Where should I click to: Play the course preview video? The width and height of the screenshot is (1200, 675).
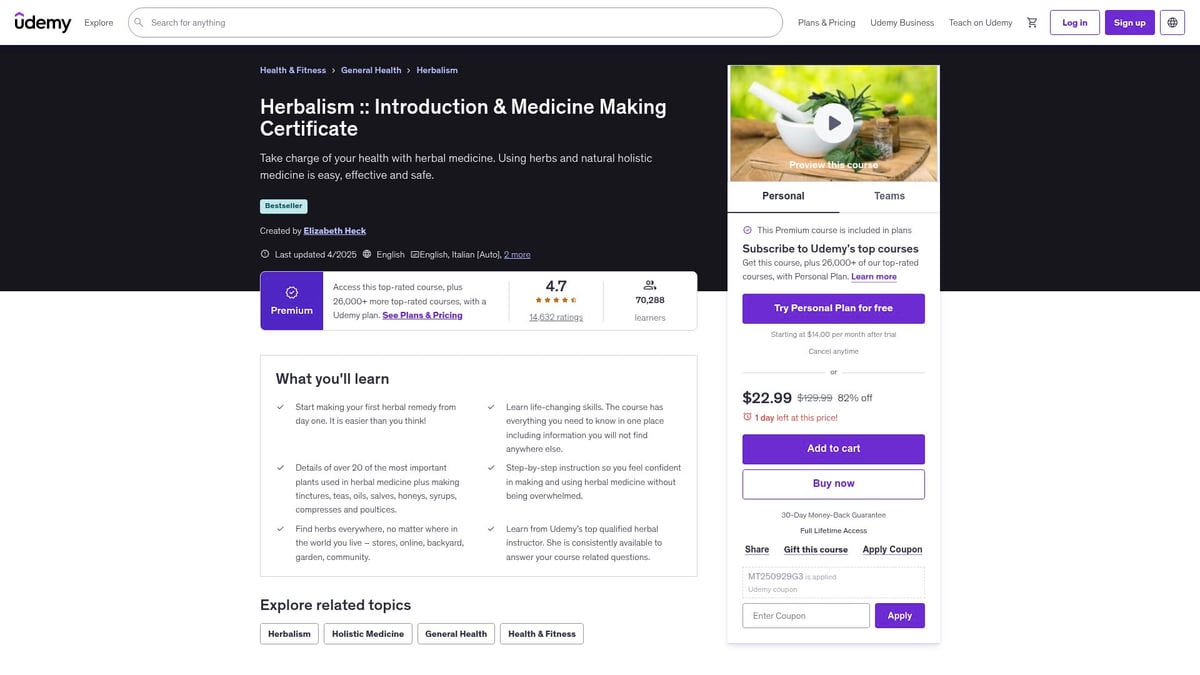coord(833,122)
